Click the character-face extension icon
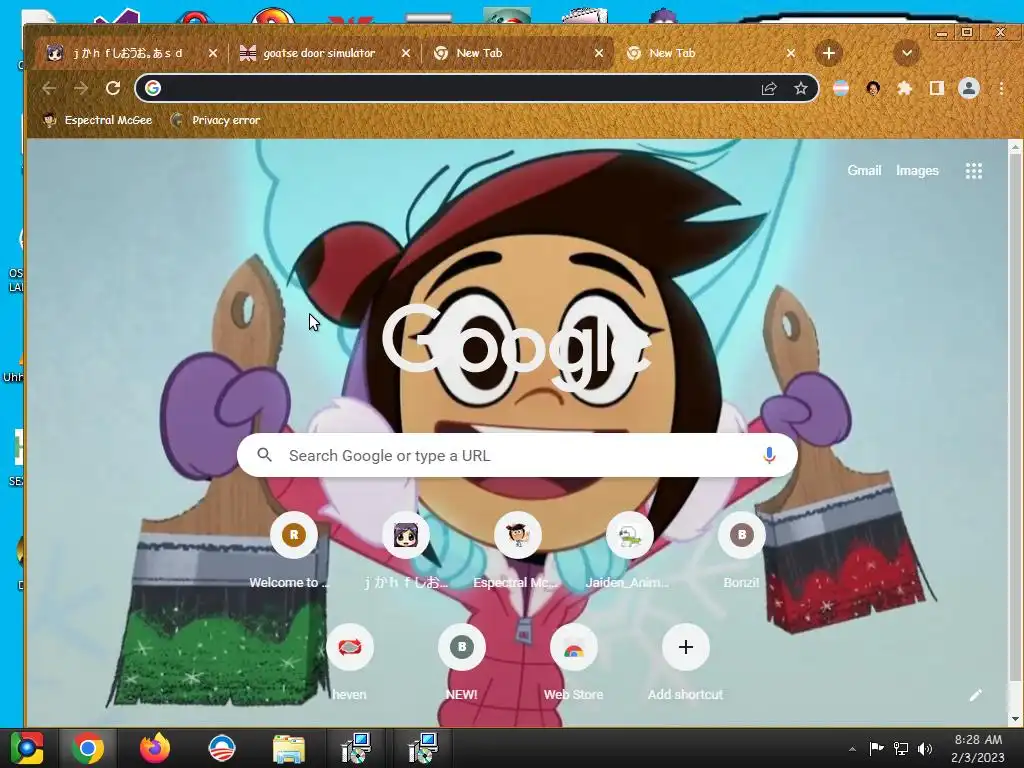The width and height of the screenshot is (1024, 768). pyautogui.click(x=873, y=88)
